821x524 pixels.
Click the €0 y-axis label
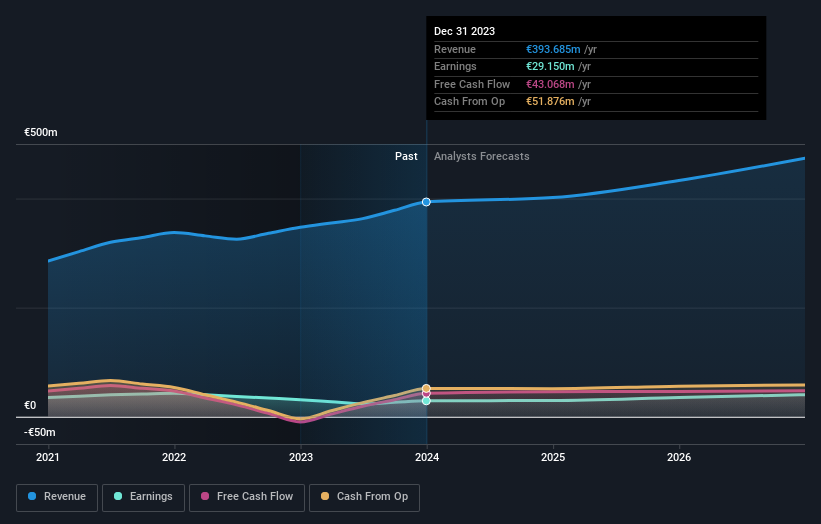30,405
